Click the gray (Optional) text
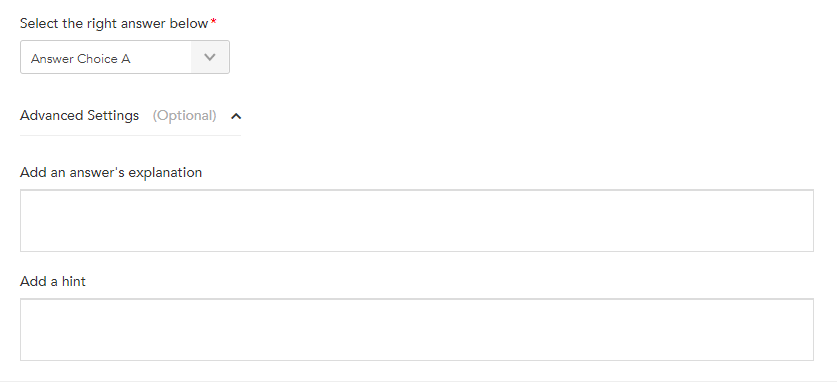This screenshot has height=387, width=837. 184,115
